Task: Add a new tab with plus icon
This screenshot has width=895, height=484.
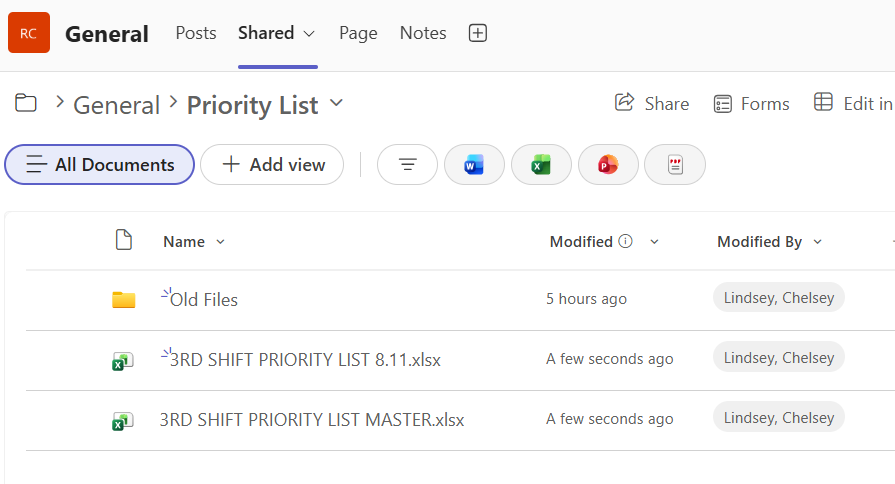Action: point(478,33)
